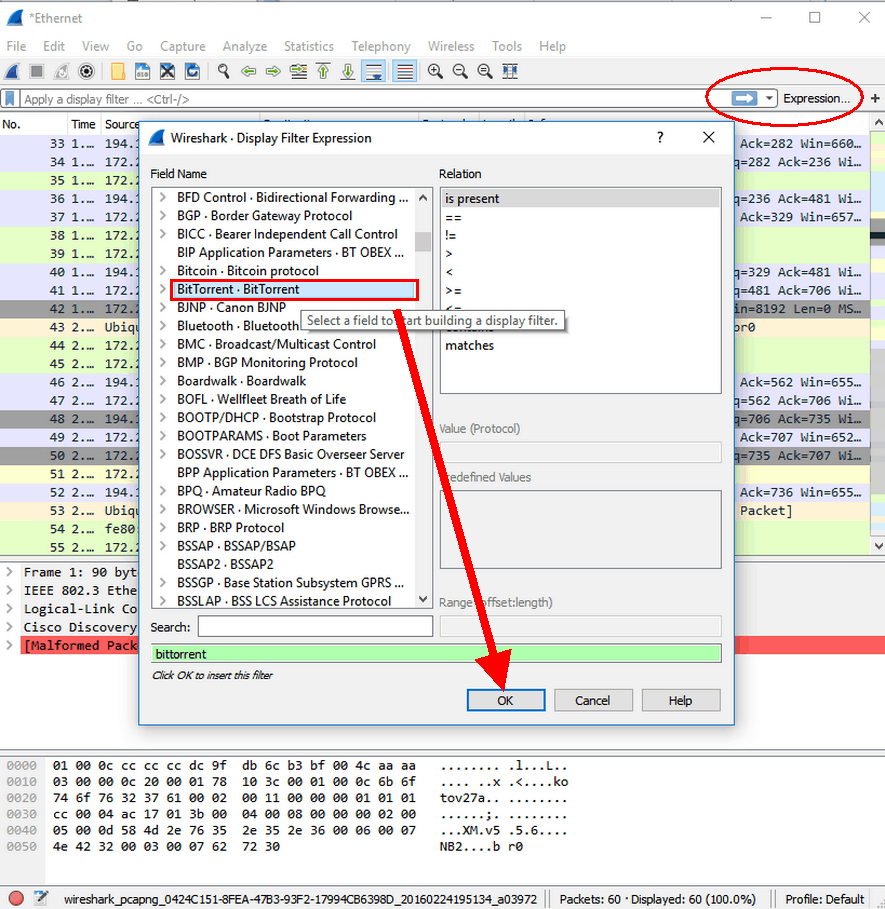Expand the Bitcoin protocol field tree
The height and width of the screenshot is (909, 885).
(x=163, y=271)
